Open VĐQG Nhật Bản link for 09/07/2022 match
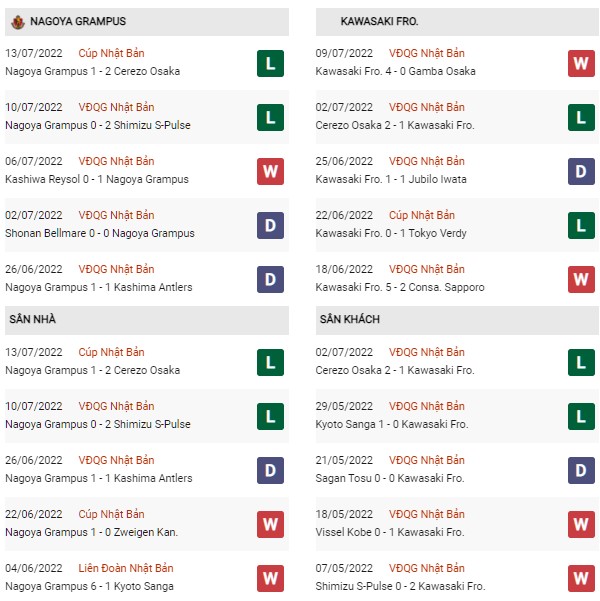Viewport: 600px width, 601px height. coord(427,53)
